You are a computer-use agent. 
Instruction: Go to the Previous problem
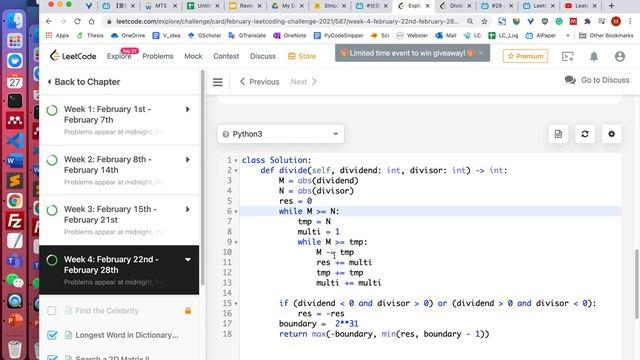[x=260, y=82]
